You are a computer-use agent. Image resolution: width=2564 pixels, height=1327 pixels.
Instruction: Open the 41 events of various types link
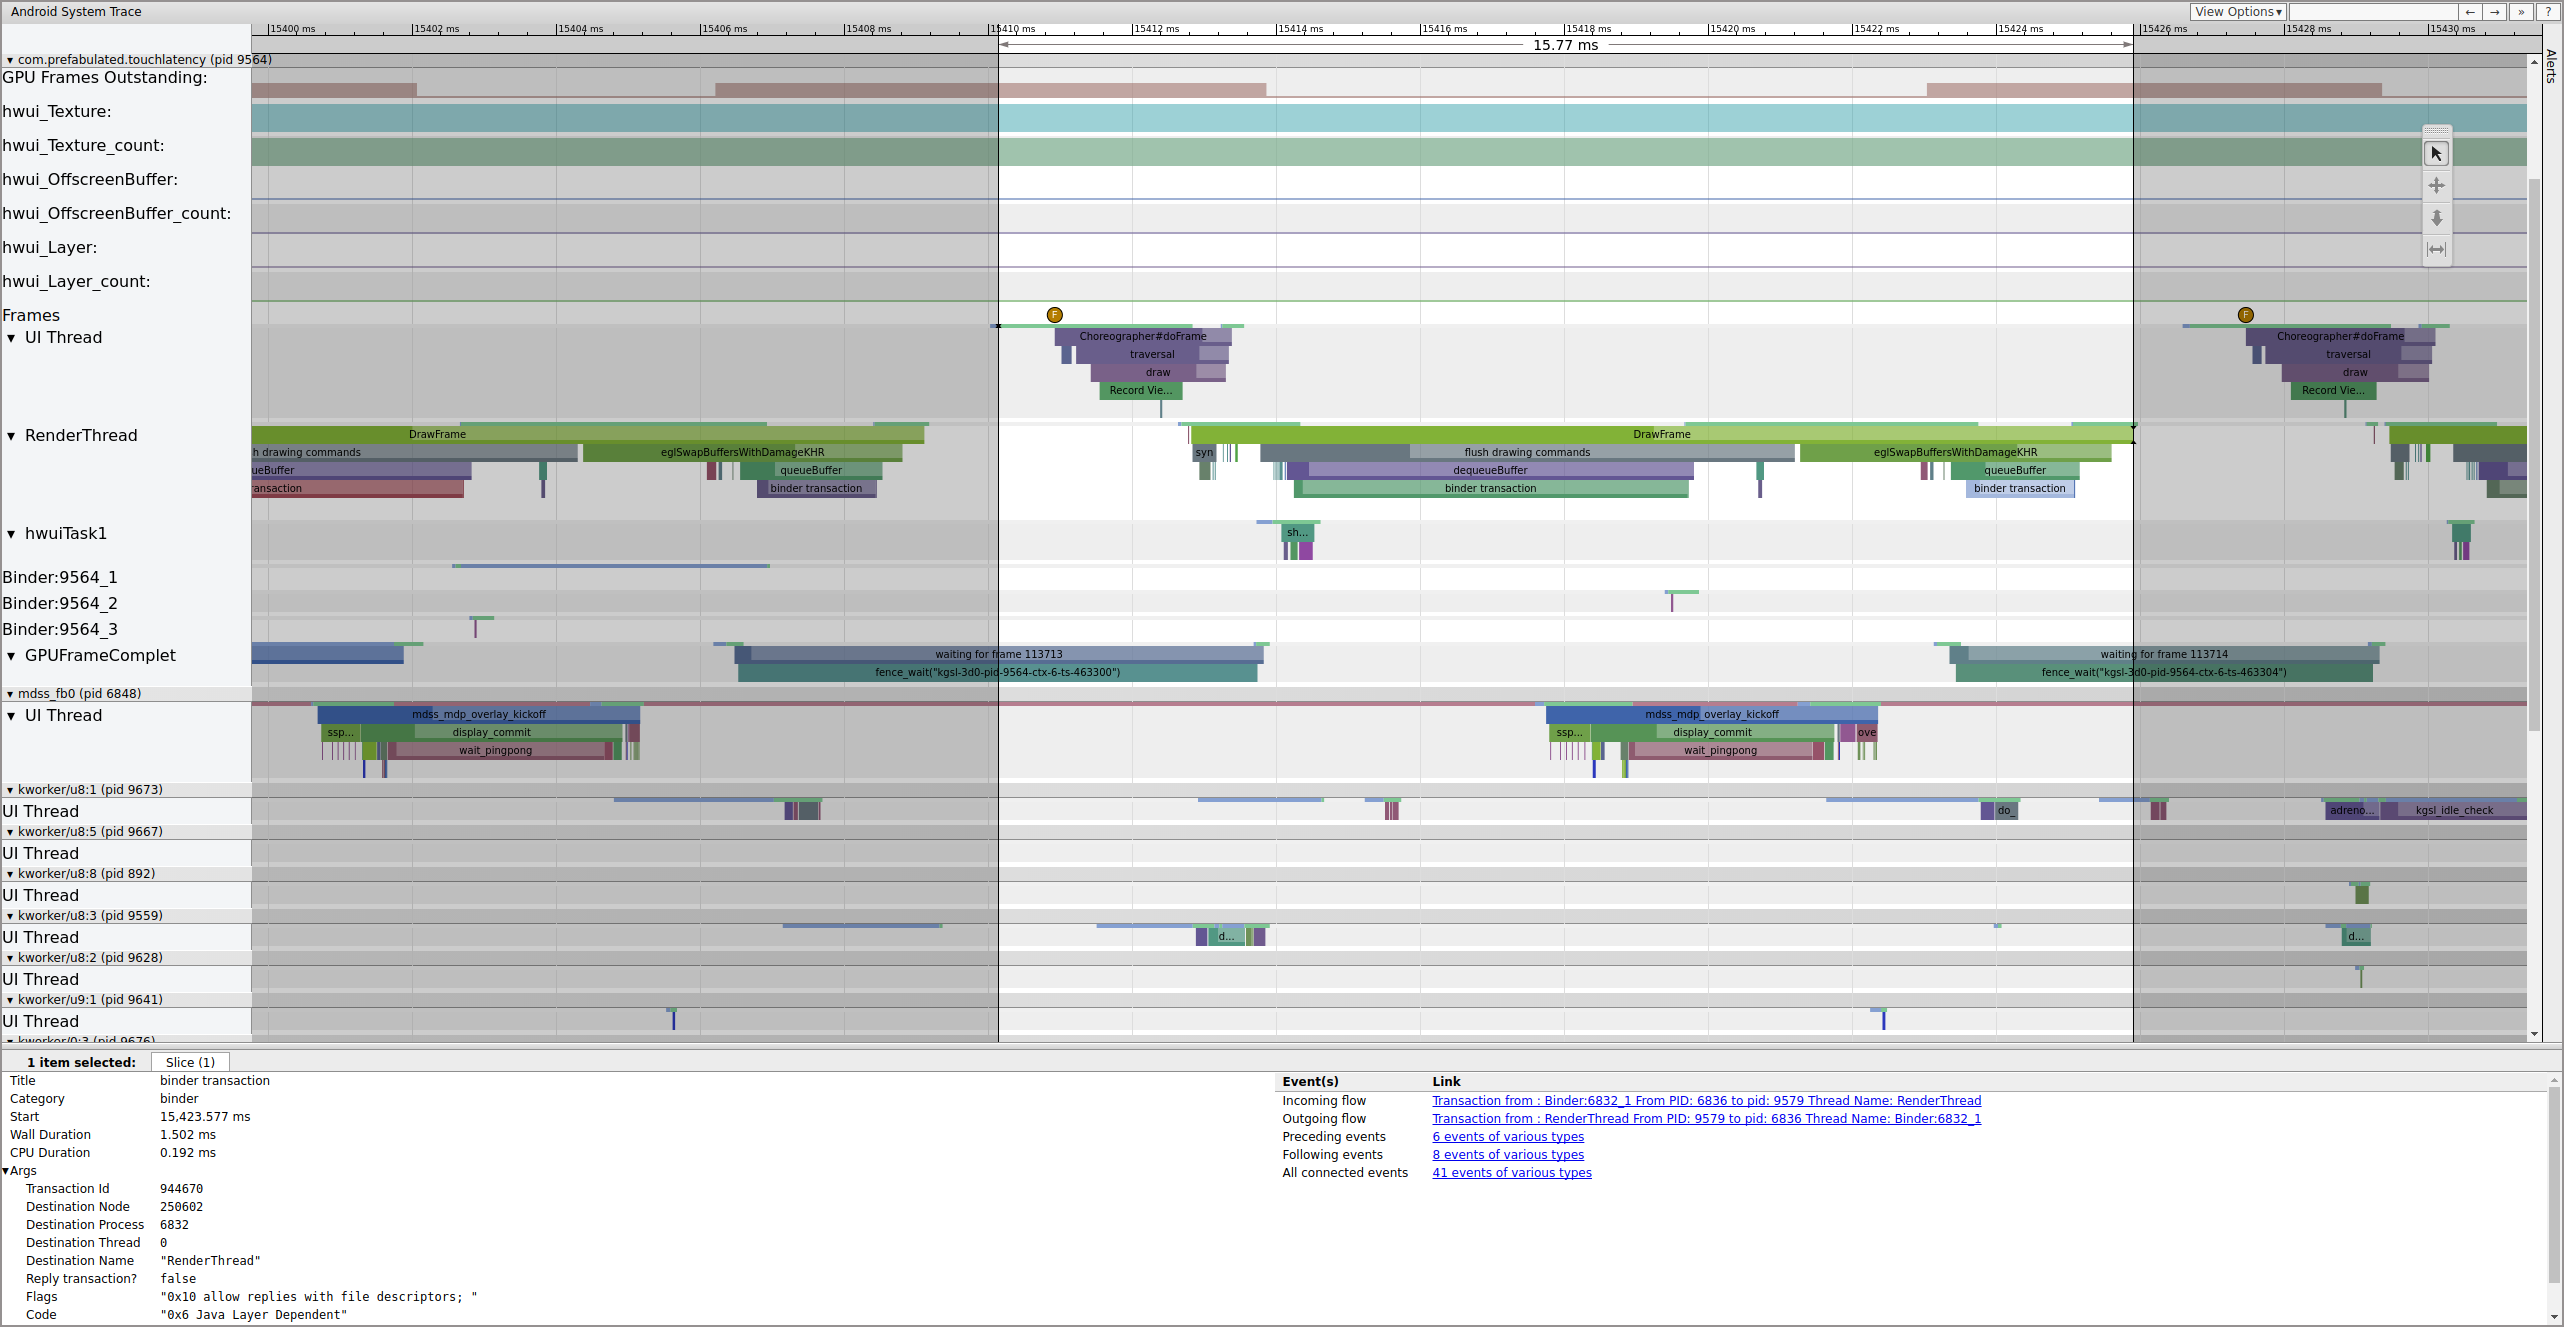[x=1512, y=1172]
